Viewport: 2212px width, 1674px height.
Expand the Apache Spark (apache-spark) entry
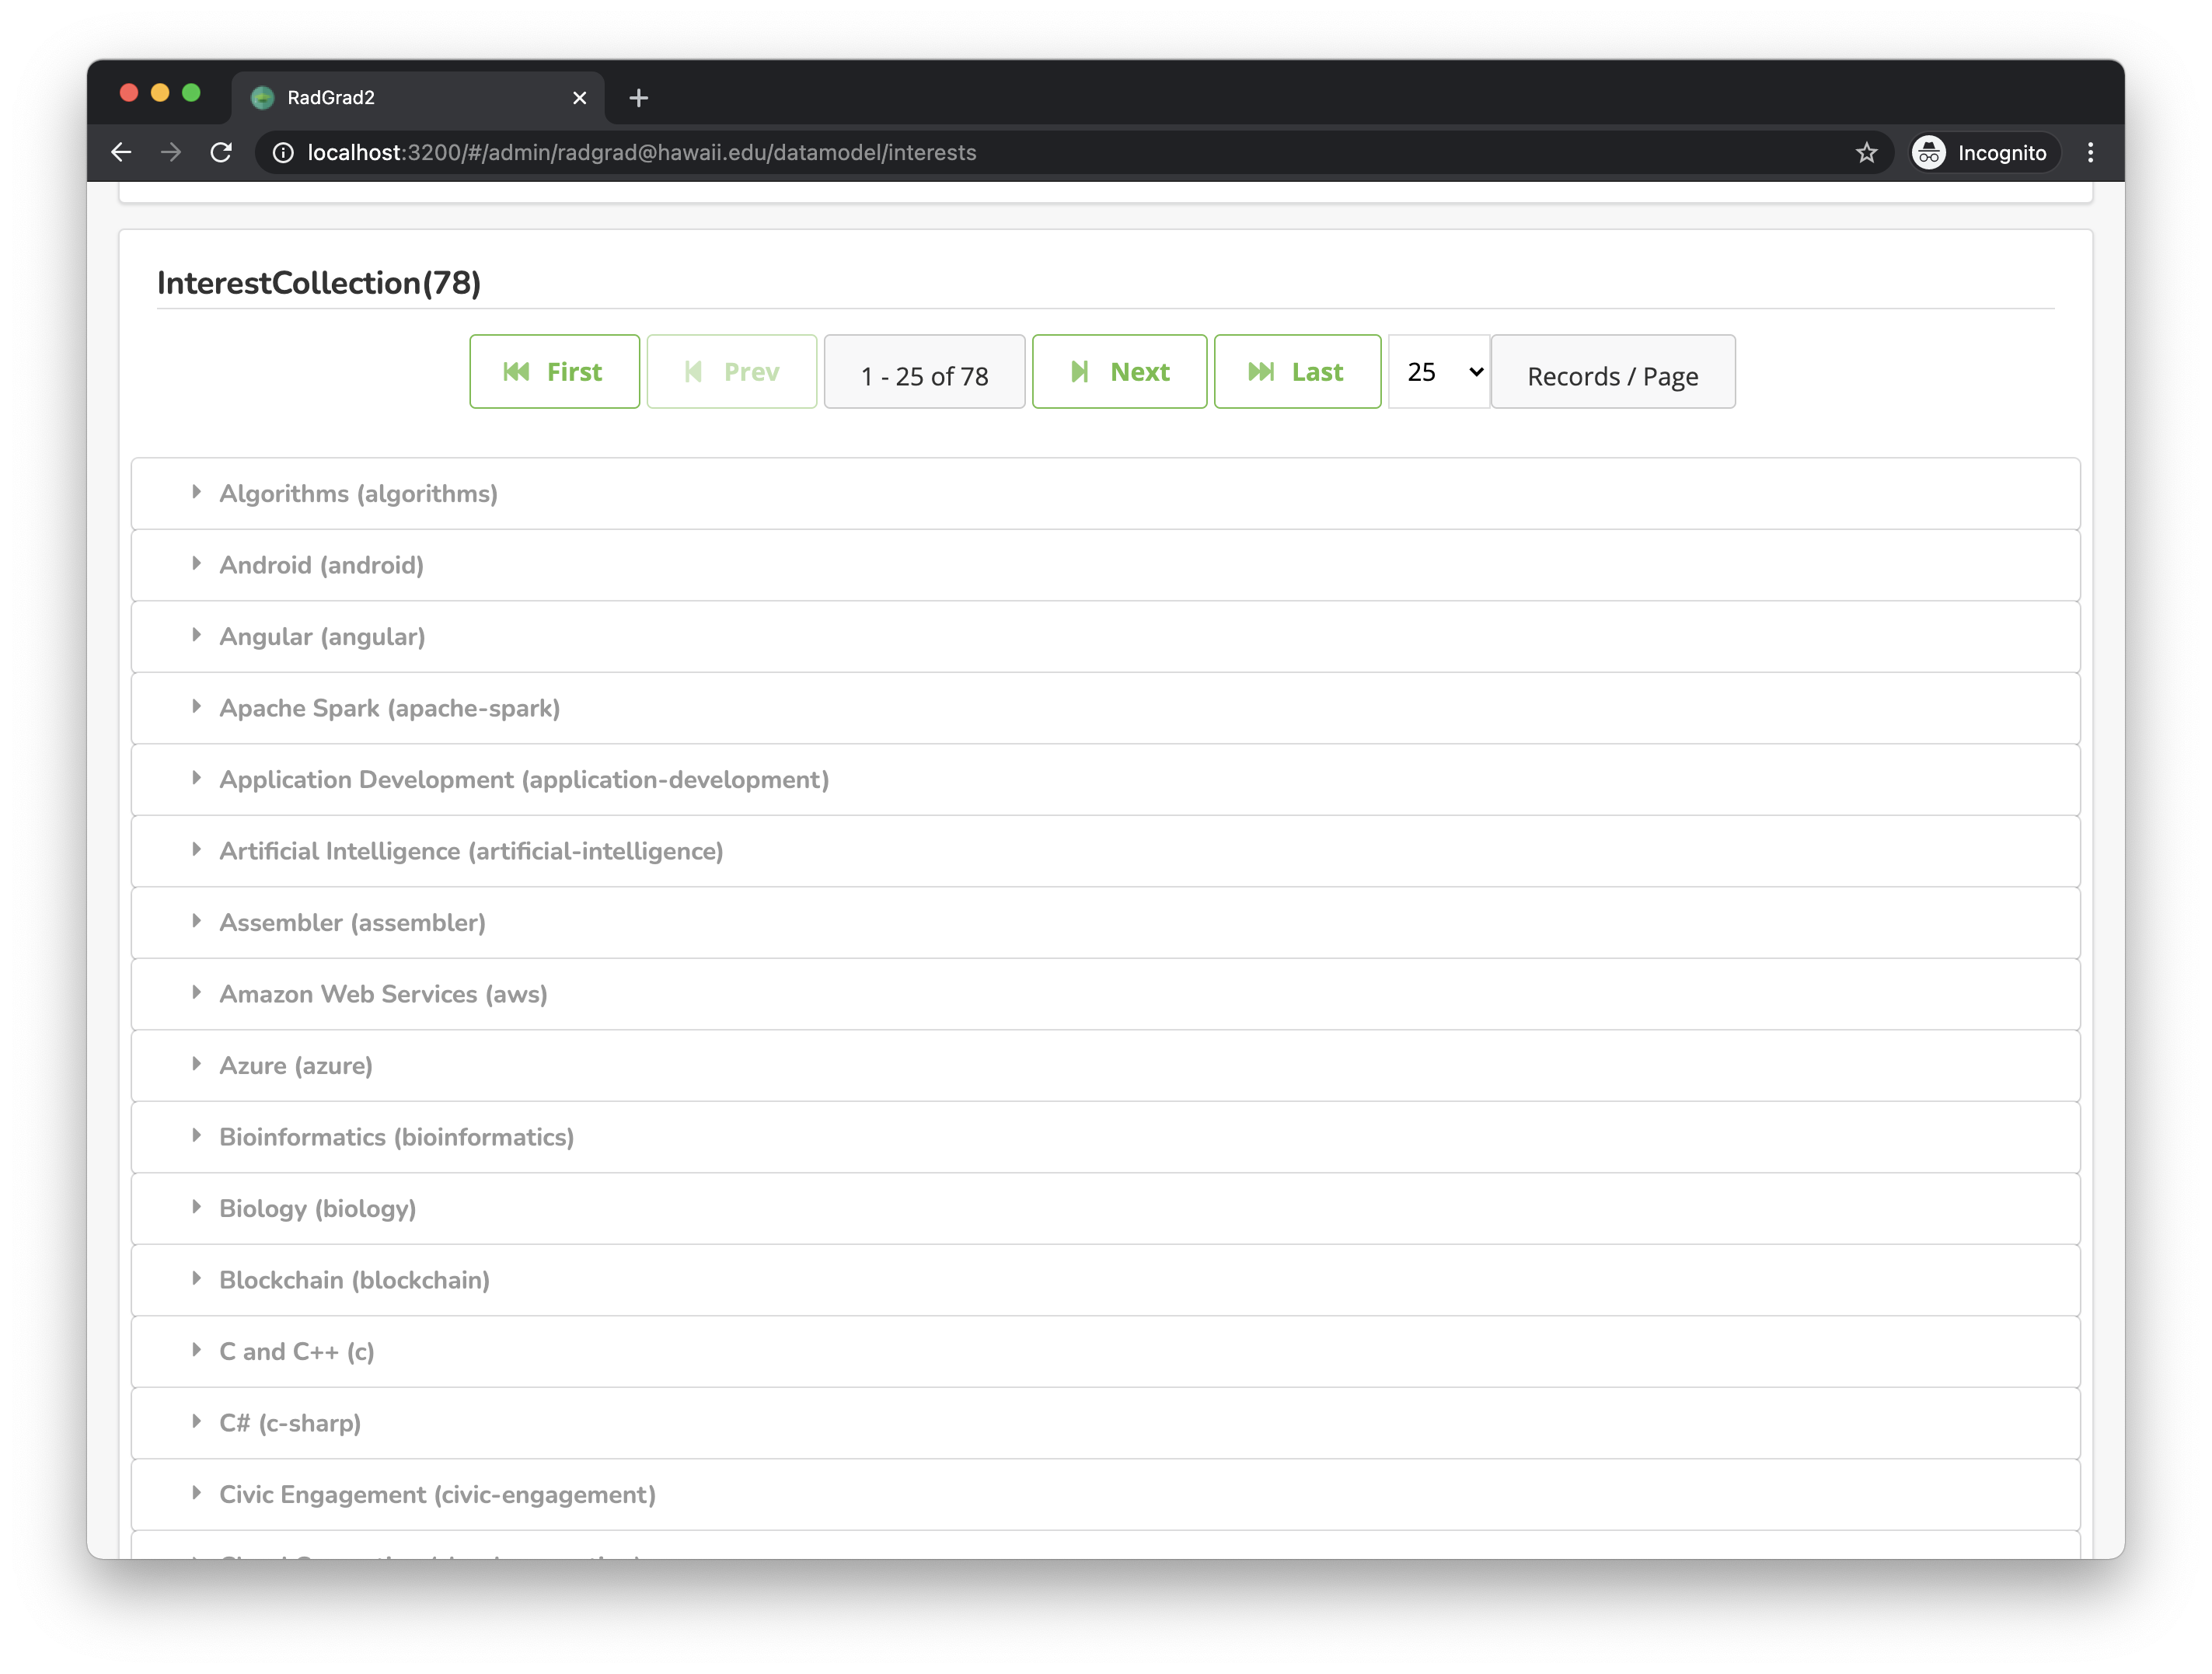(x=1105, y=708)
